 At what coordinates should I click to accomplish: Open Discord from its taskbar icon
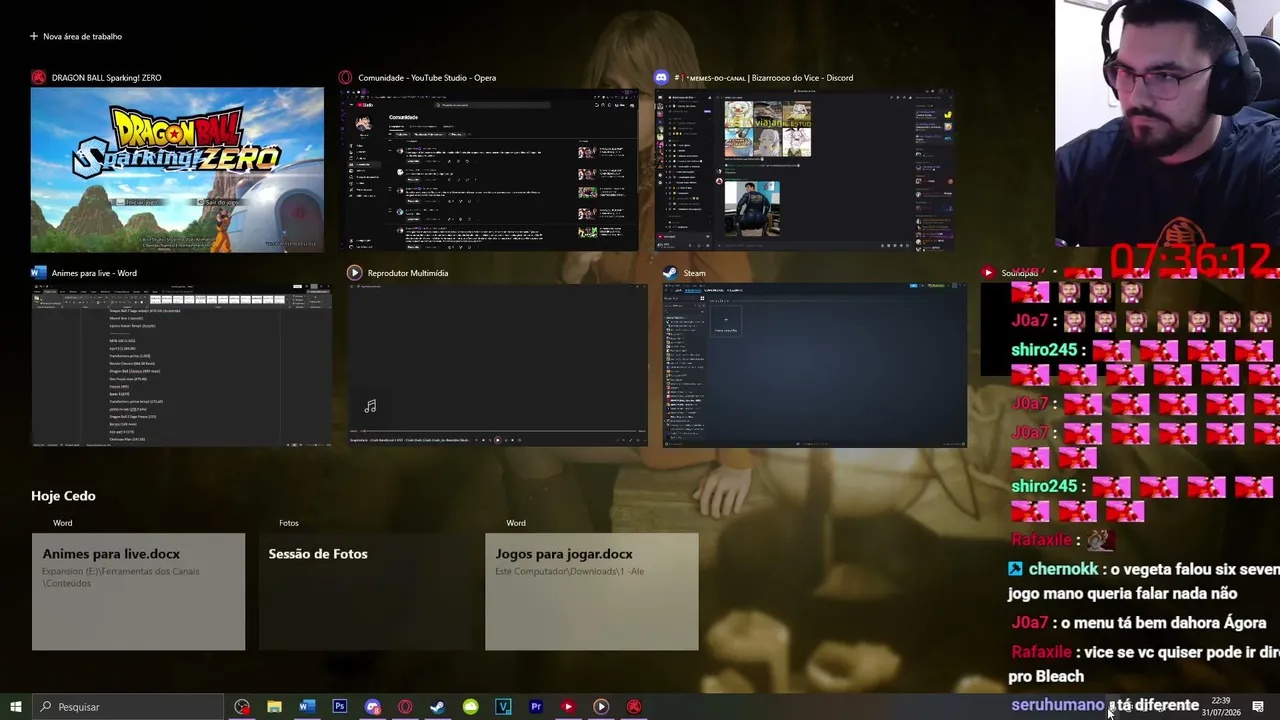[x=373, y=707]
